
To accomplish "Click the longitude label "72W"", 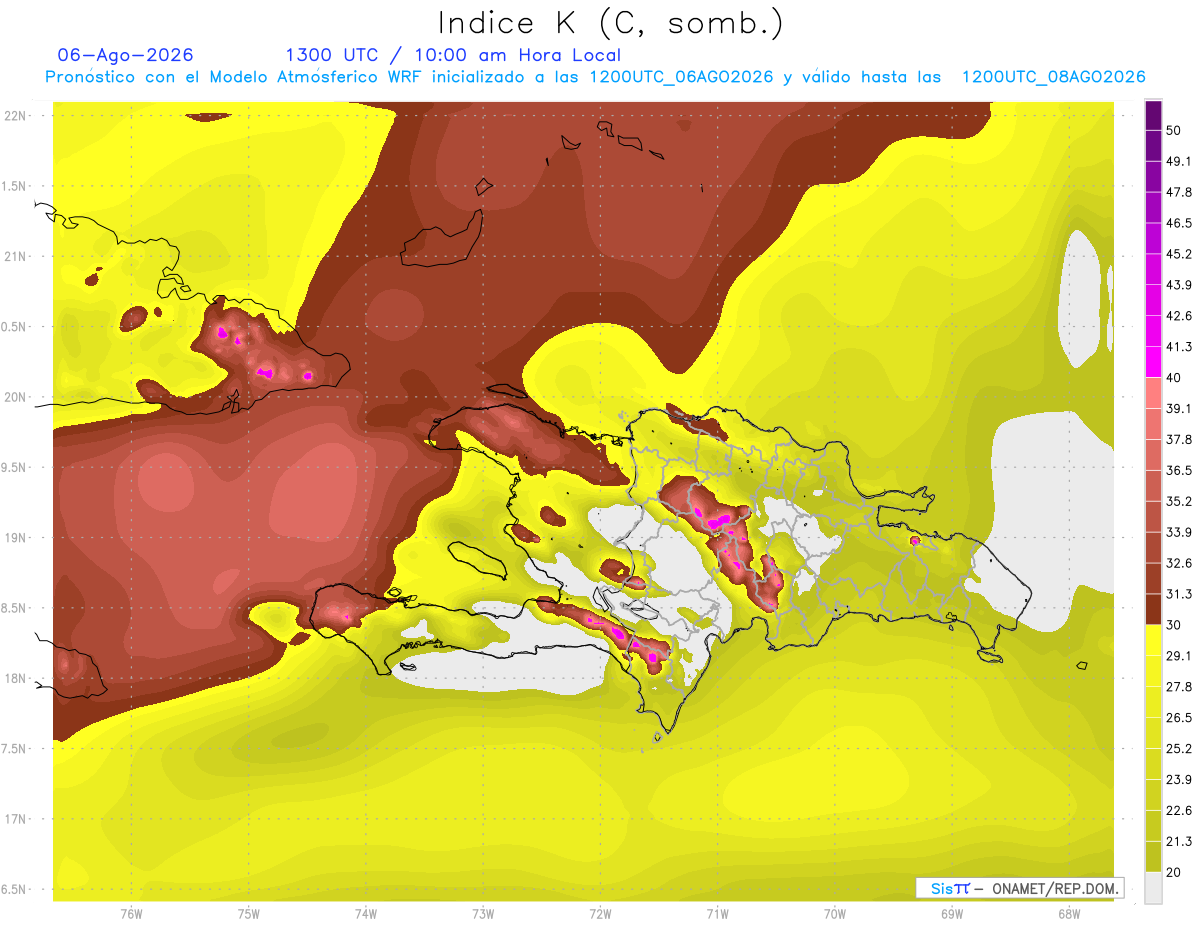I will click(x=600, y=913).
